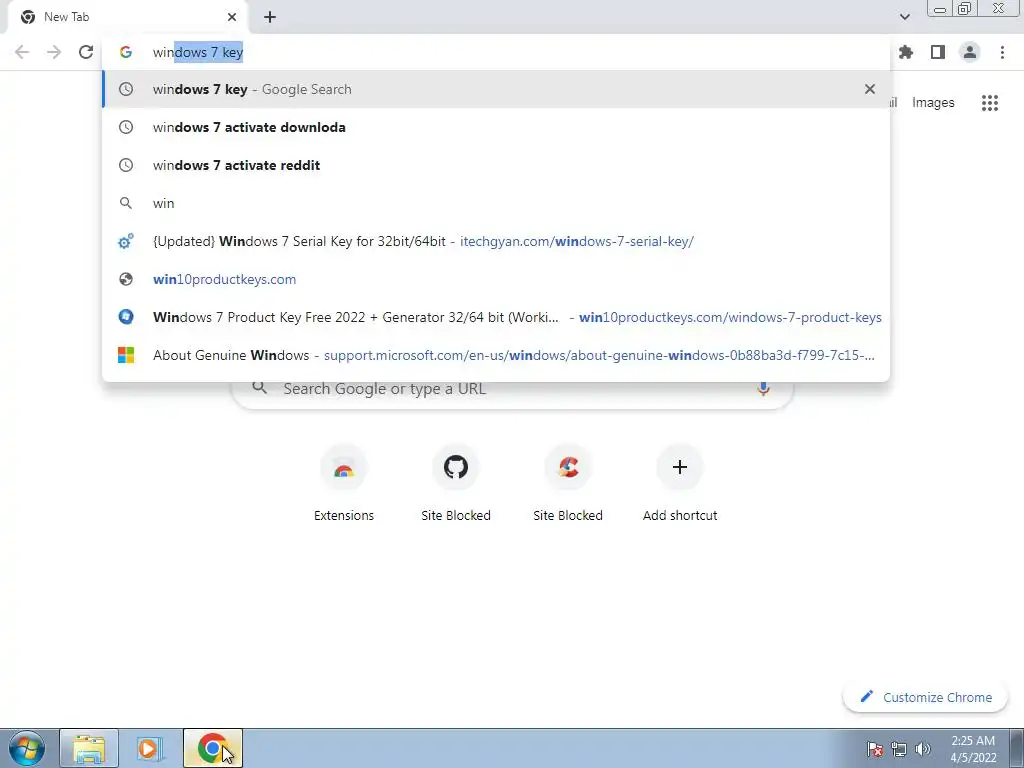Screen dimensions: 1024x768
Task: Open 'Windows 7 Product Key Free 2022' suggestion
Action: (496, 317)
